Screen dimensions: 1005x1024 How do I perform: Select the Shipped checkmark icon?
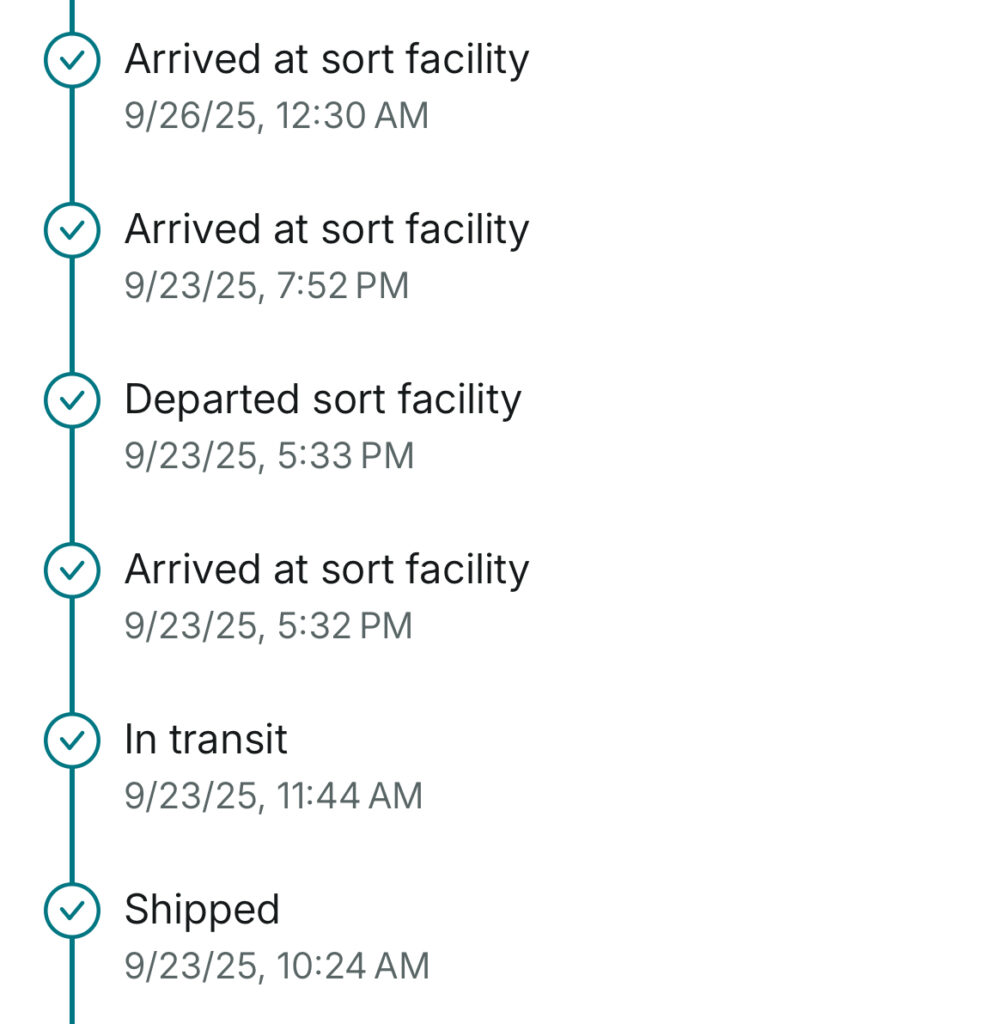click(72, 911)
